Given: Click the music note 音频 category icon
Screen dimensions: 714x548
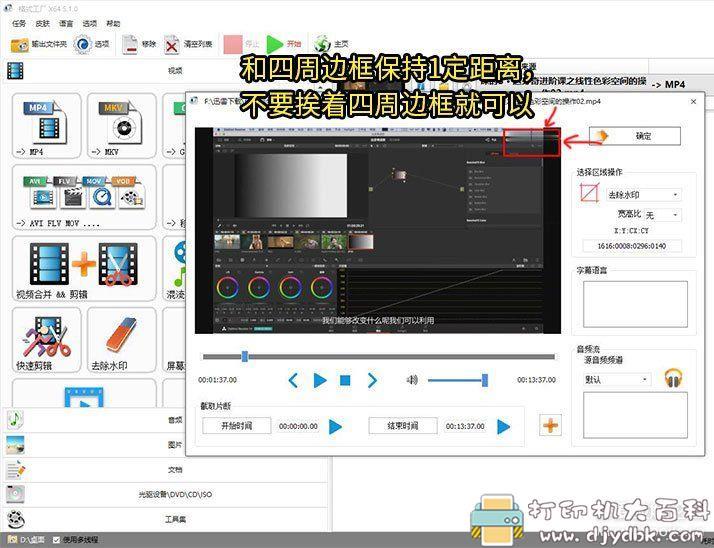Looking at the screenshot, I should tap(15, 419).
